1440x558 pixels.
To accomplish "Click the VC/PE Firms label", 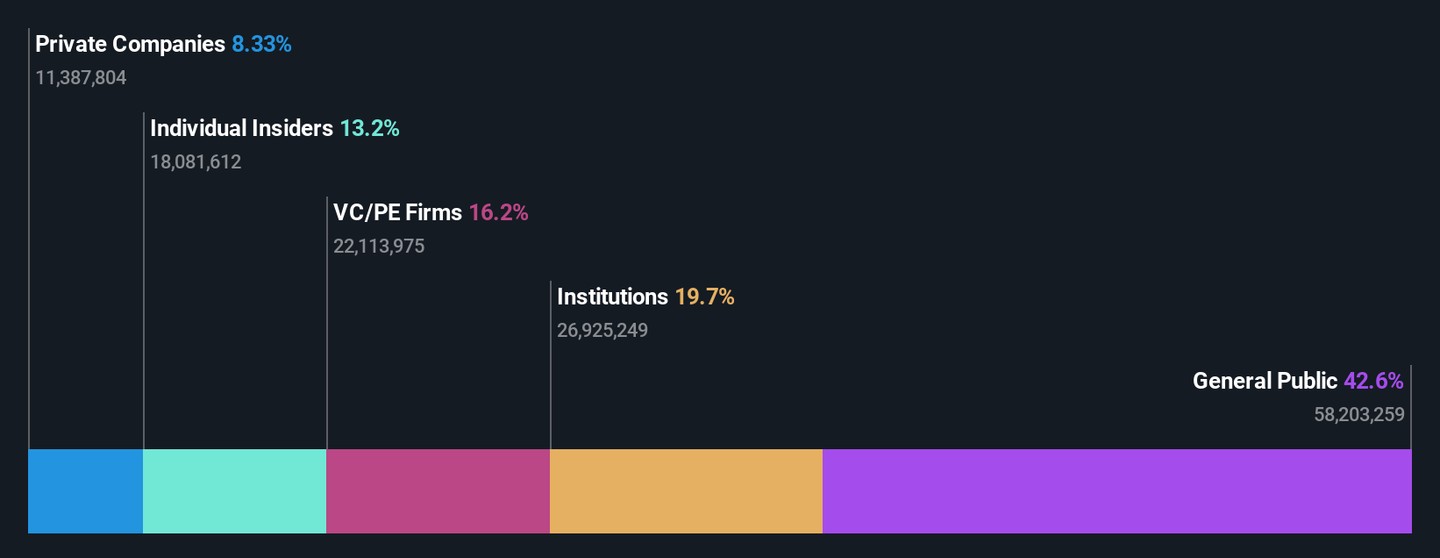I will 398,212.
